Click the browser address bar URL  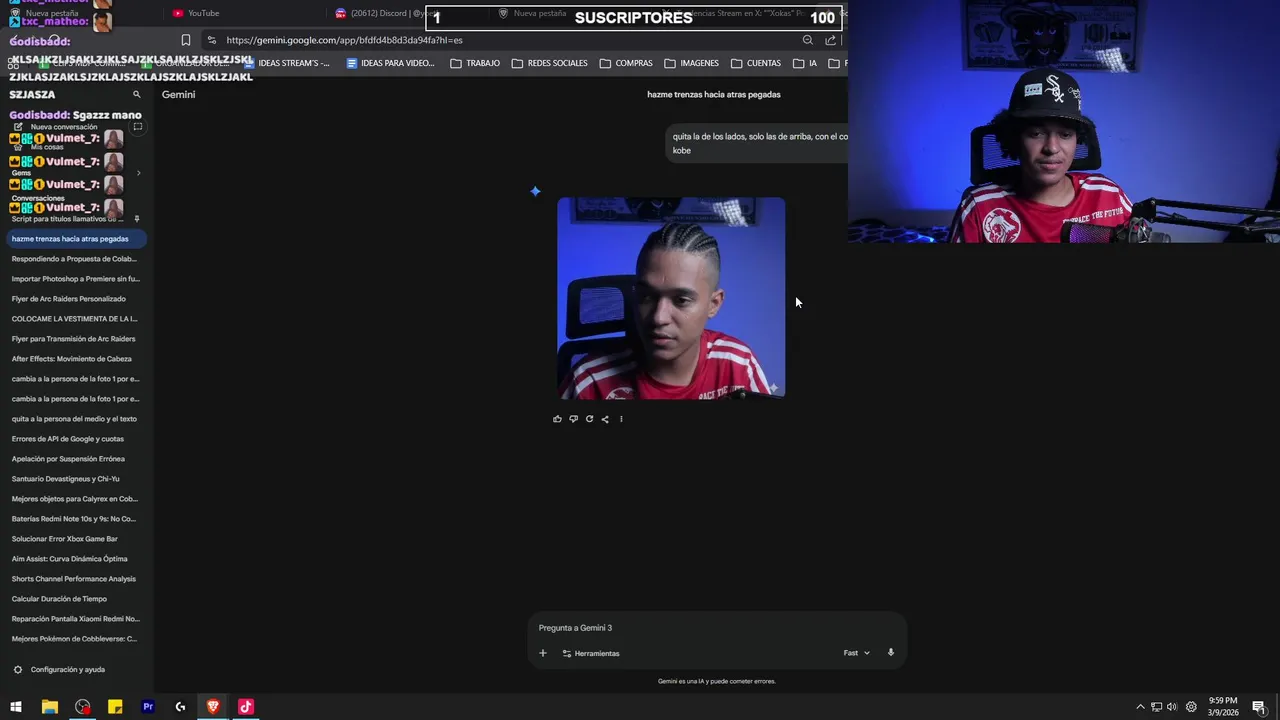coord(344,40)
